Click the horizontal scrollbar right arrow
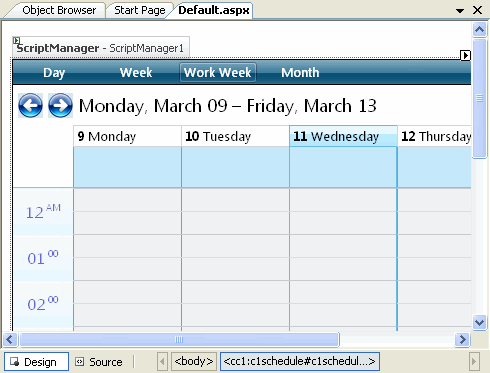The width and height of the screenshot is (490, 373). click(x=462, y=340)
